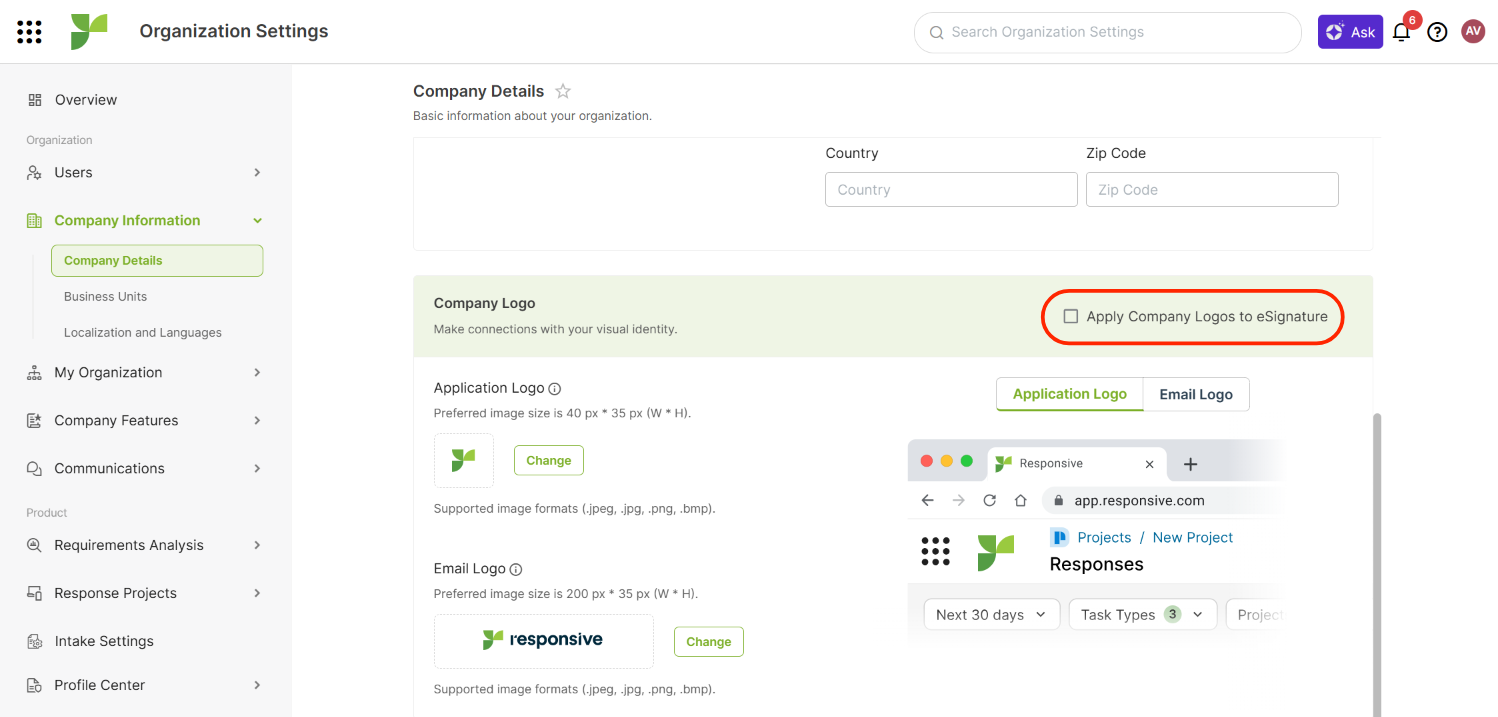This screenshot has width=1498, height=717.
Task: Click the Communications chat icon
Action: [35, 469]
